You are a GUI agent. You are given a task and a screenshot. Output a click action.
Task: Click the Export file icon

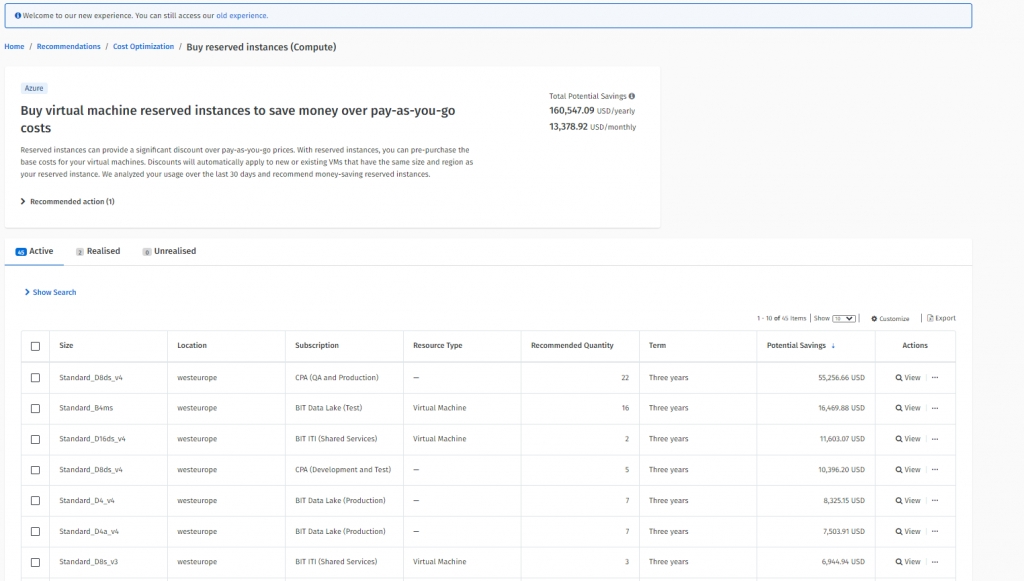click(930, 318)
